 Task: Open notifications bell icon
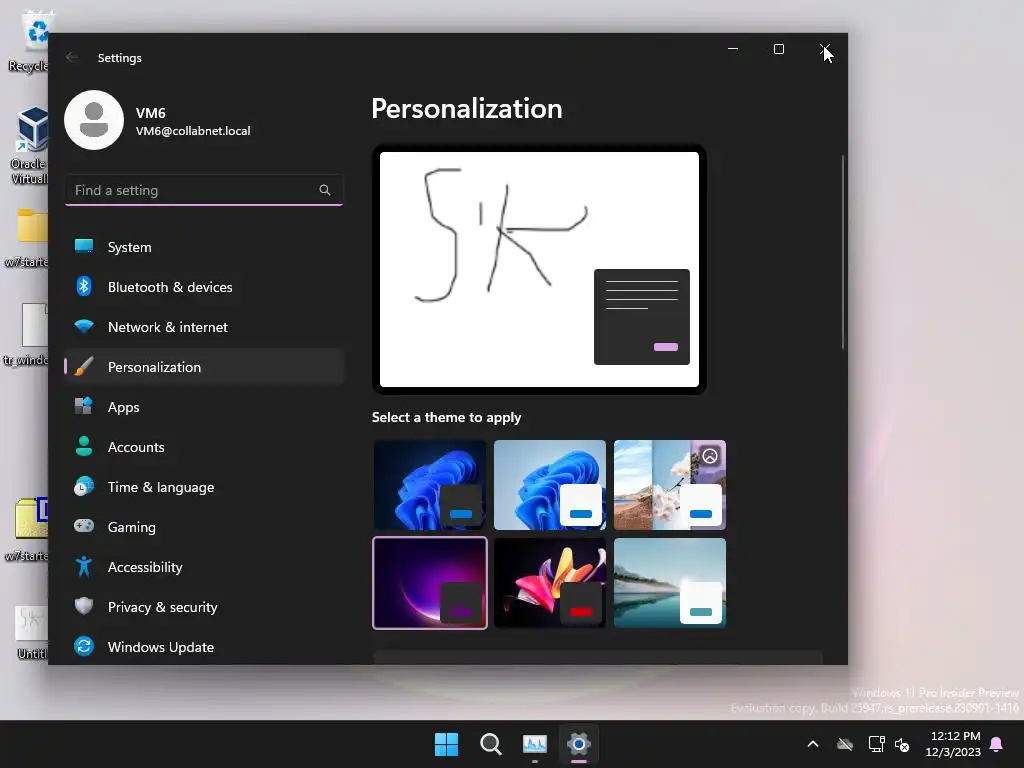click(x=997, y=744)
